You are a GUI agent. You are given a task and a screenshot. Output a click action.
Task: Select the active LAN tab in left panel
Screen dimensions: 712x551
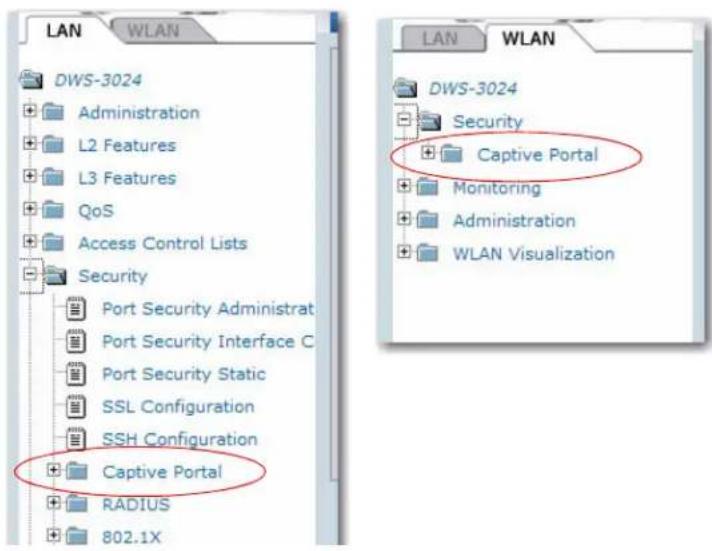click(x=64, y=30)
